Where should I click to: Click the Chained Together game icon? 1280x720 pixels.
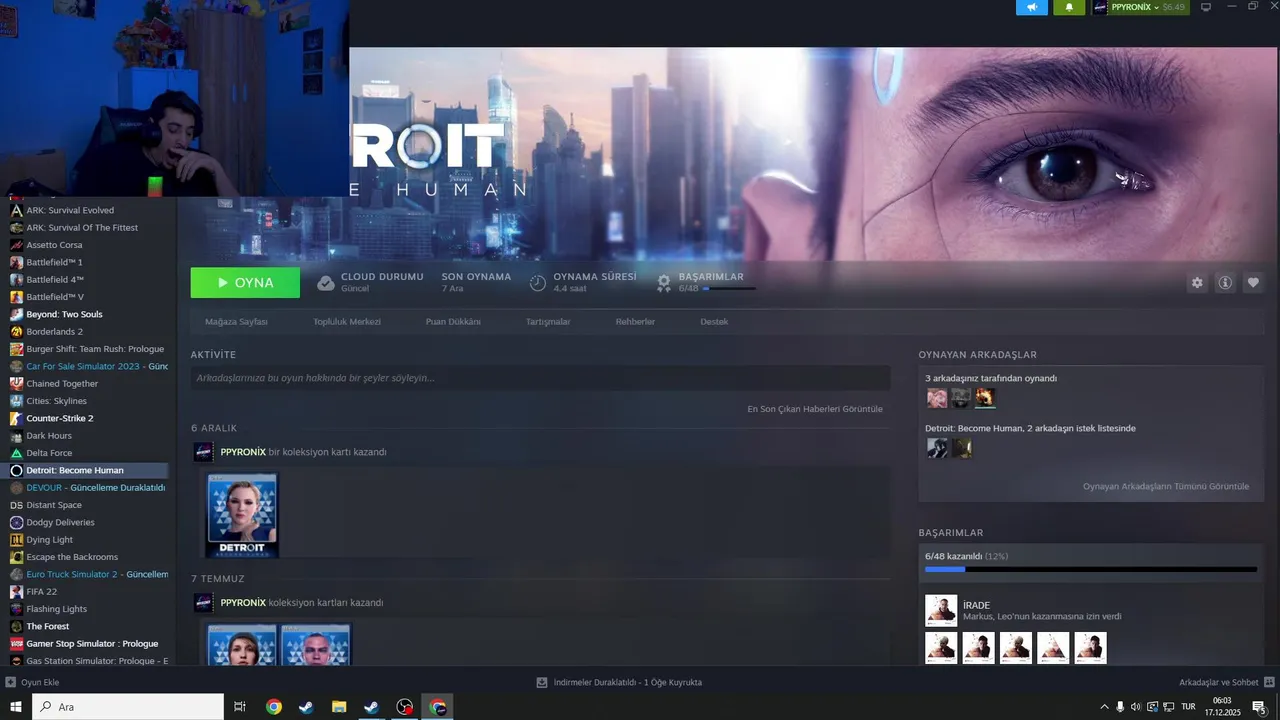tap(16, 383)
